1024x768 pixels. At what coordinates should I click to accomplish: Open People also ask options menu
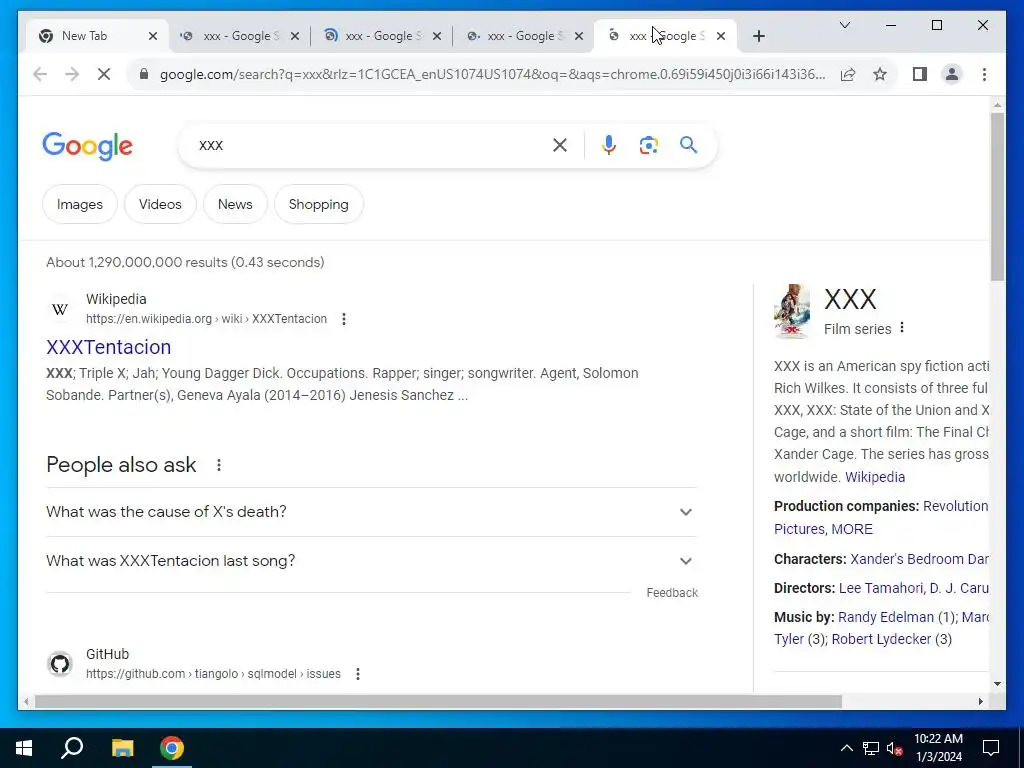tap(219, 465)
